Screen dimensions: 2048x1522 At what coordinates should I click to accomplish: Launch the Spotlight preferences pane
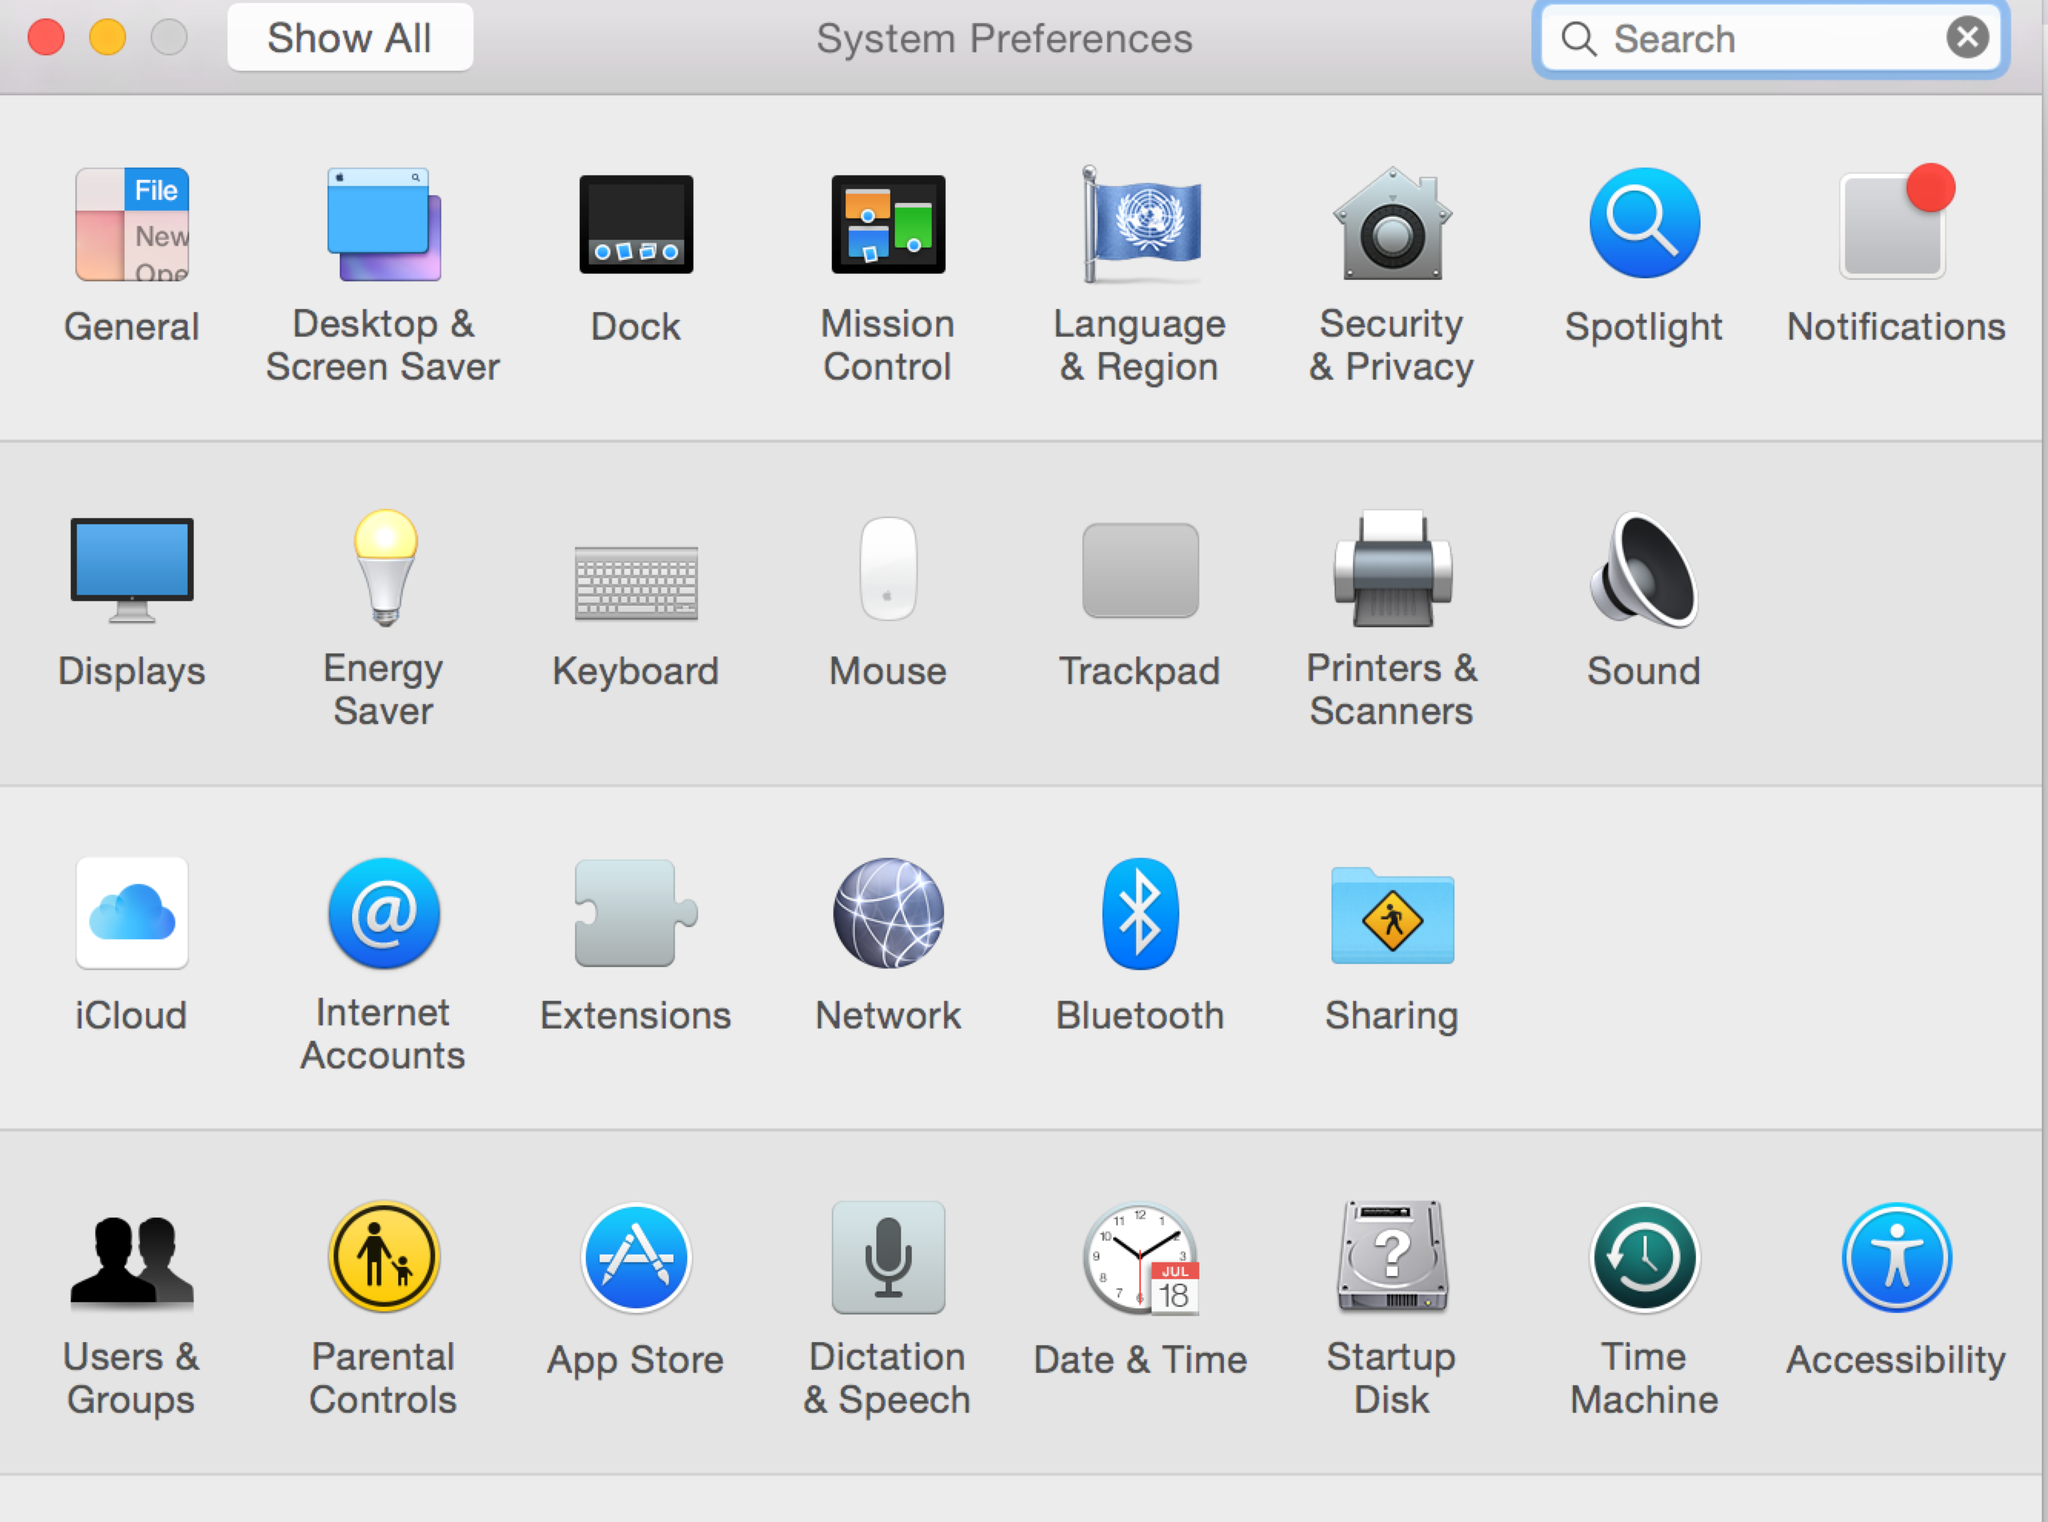pos(1644,225)
